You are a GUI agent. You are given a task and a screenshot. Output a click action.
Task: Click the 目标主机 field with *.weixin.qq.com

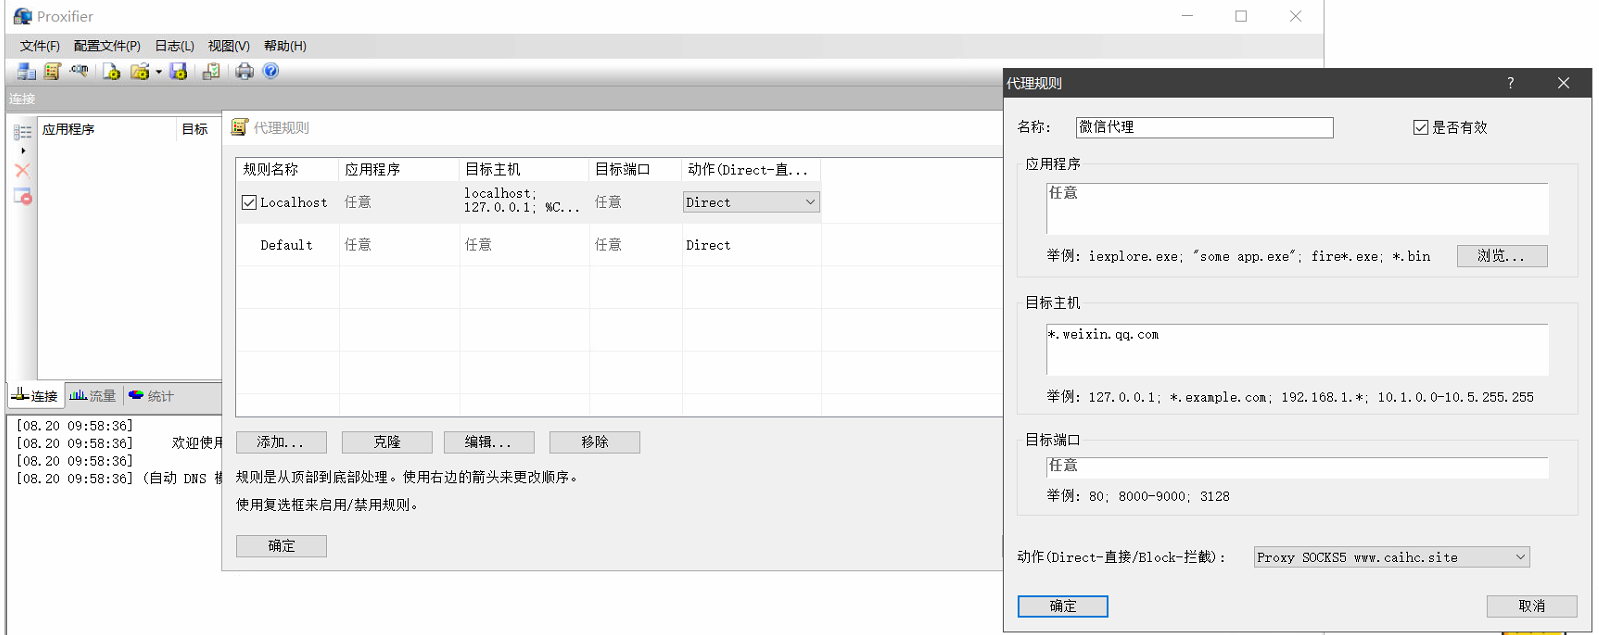pyautogui.click(x=1297, y=350)
